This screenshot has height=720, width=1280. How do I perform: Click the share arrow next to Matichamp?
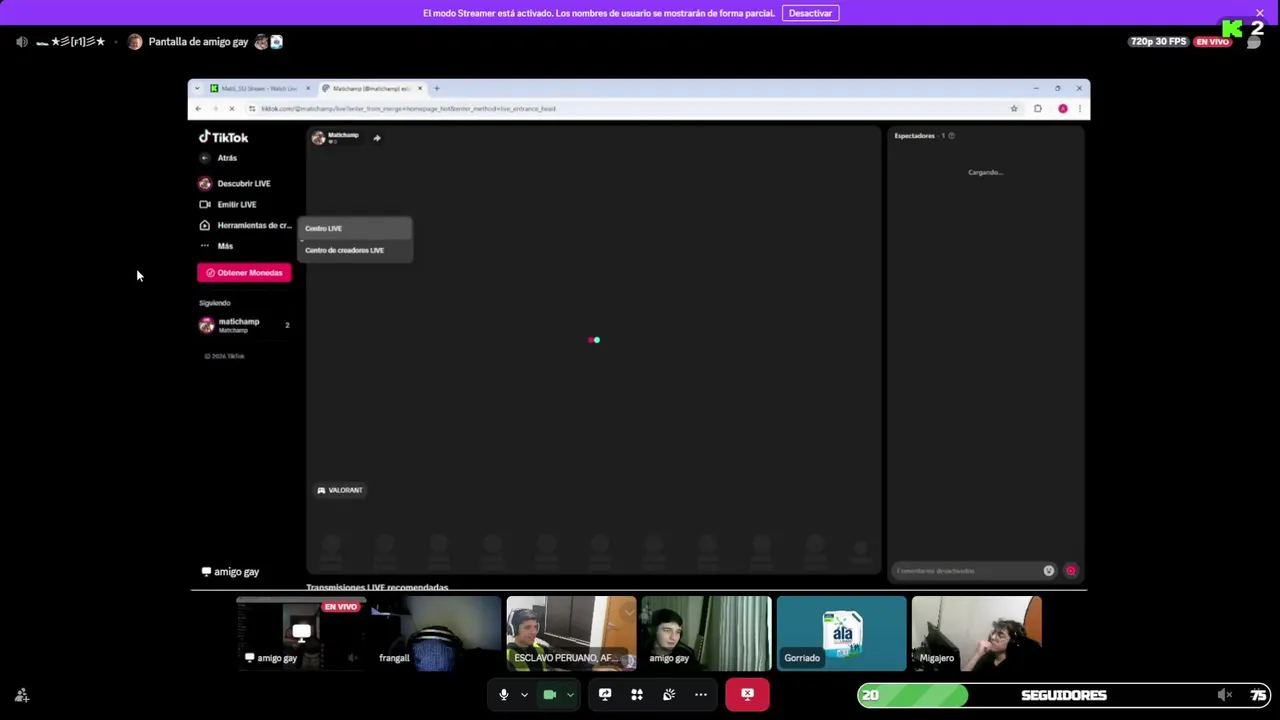(377, 138)
